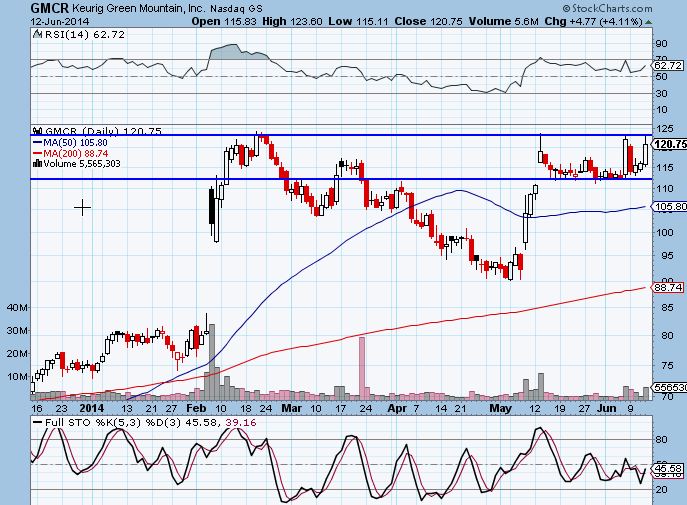Click the volume bars icon in legend
The width and height of the screenshot is (687, 505).
(x=38, y=163)
